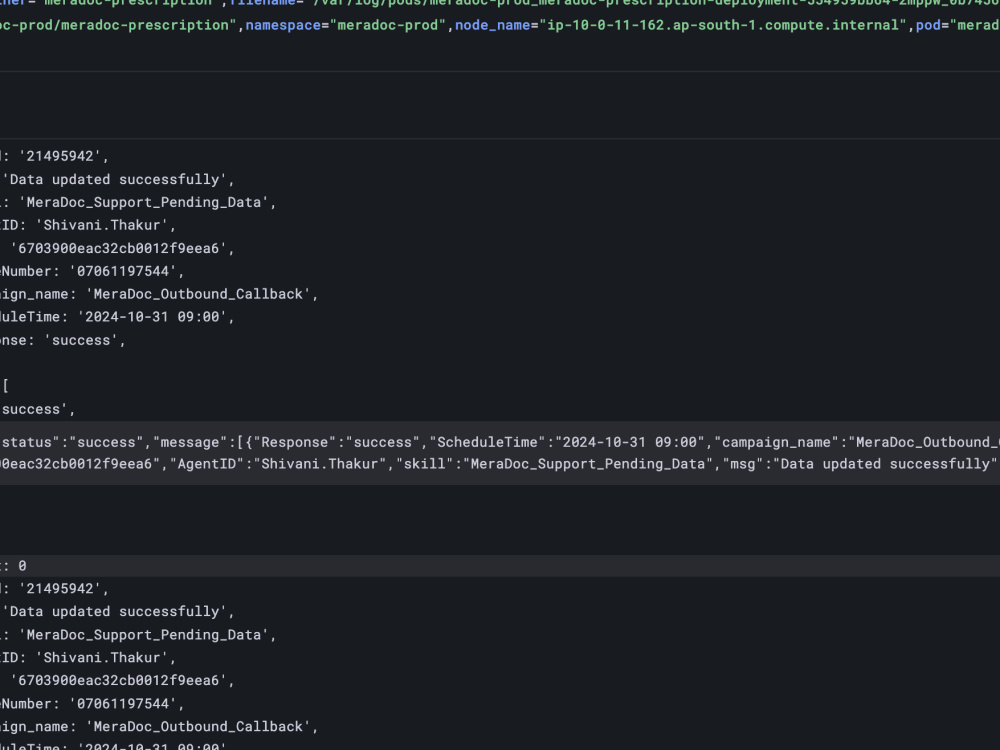This screenshot has width=1000, height=750.
Task: Click the highlighted ": 0" log row
Action: tap(500, 566)
